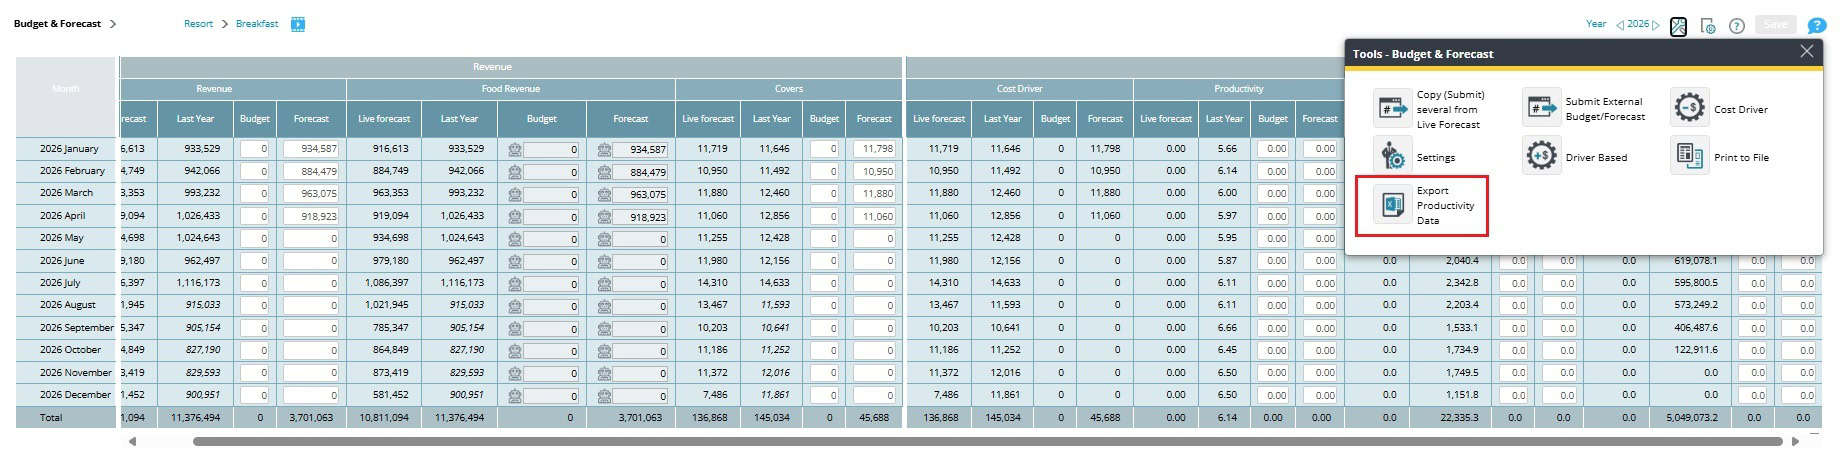Select the Print to File tool
1848x461 pixels.
[1721, 157]
